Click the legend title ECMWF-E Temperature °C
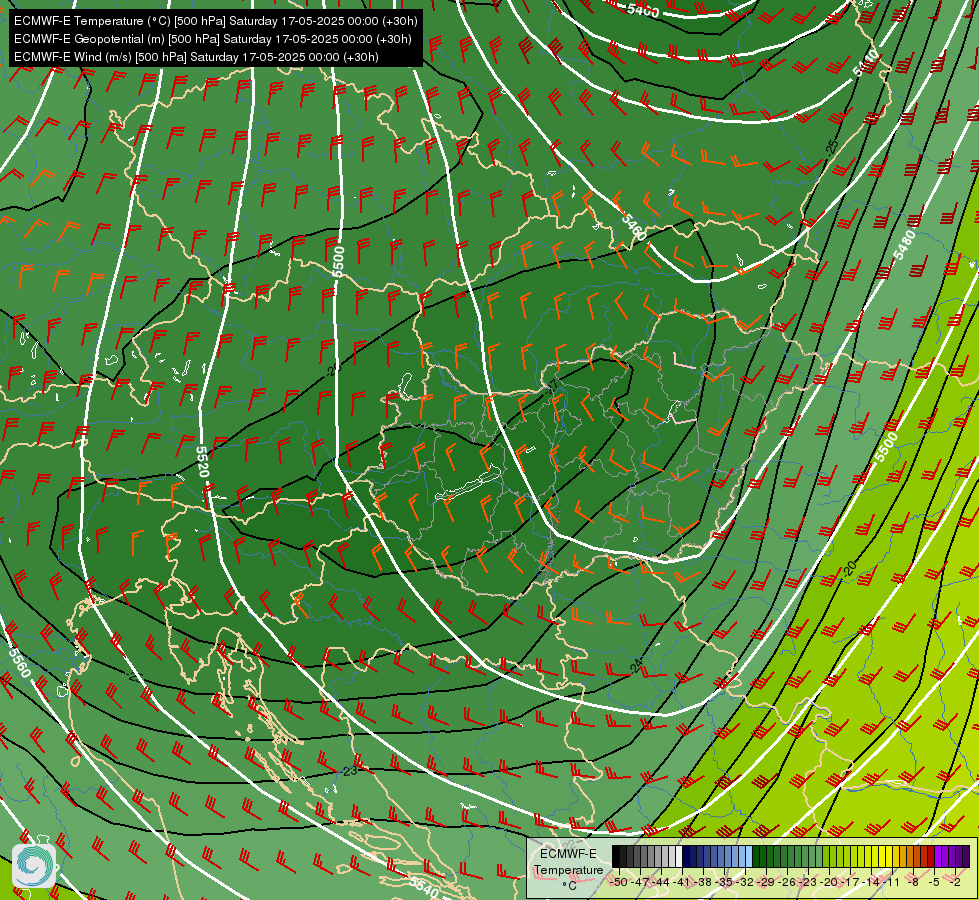The width and height of the screenshot is (979, 900). pos(568,869)
